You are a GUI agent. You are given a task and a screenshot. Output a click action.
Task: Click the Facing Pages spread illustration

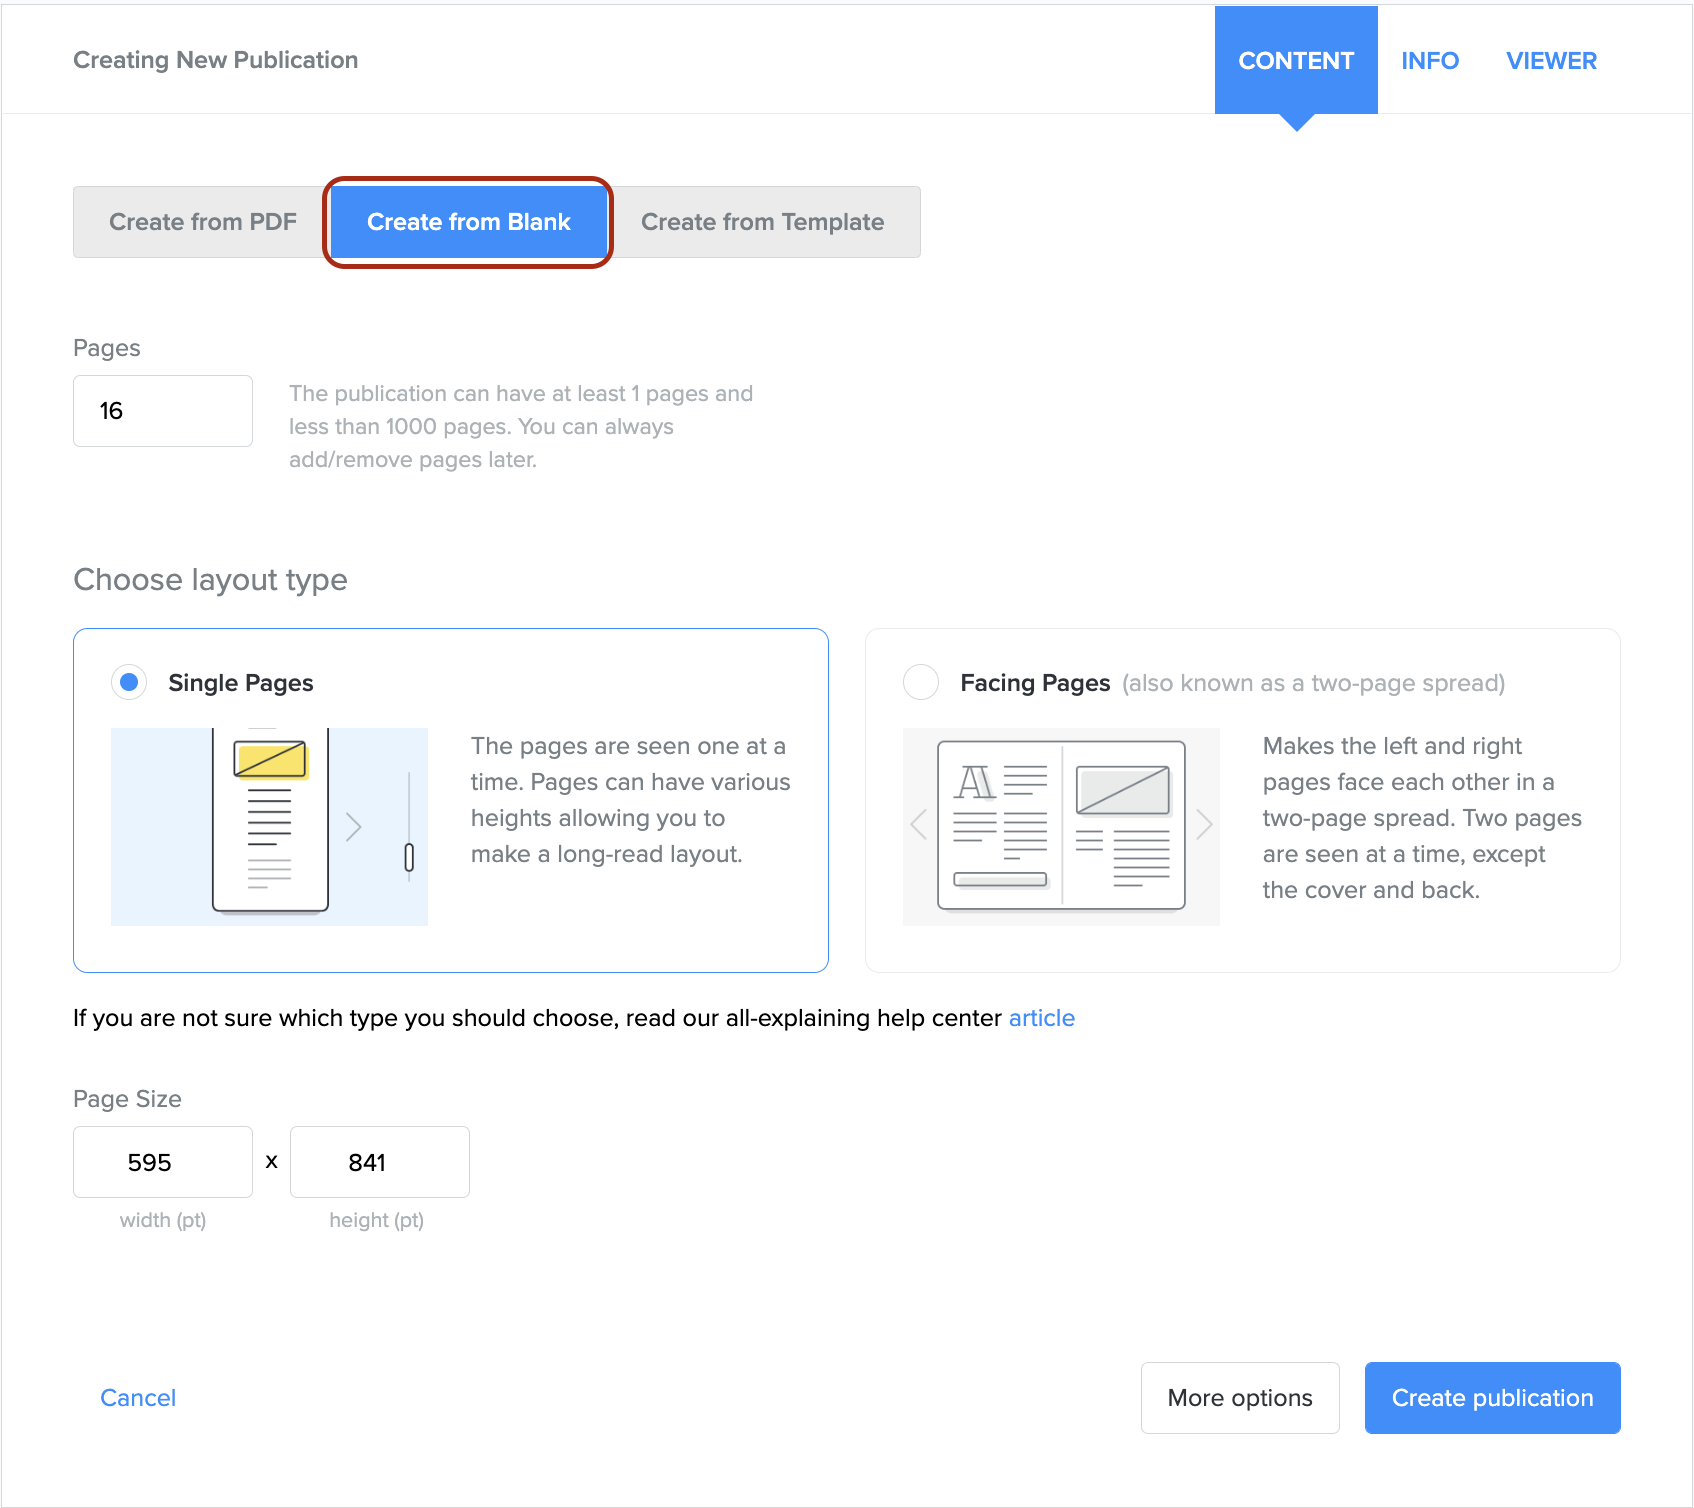coord(1060,826)
